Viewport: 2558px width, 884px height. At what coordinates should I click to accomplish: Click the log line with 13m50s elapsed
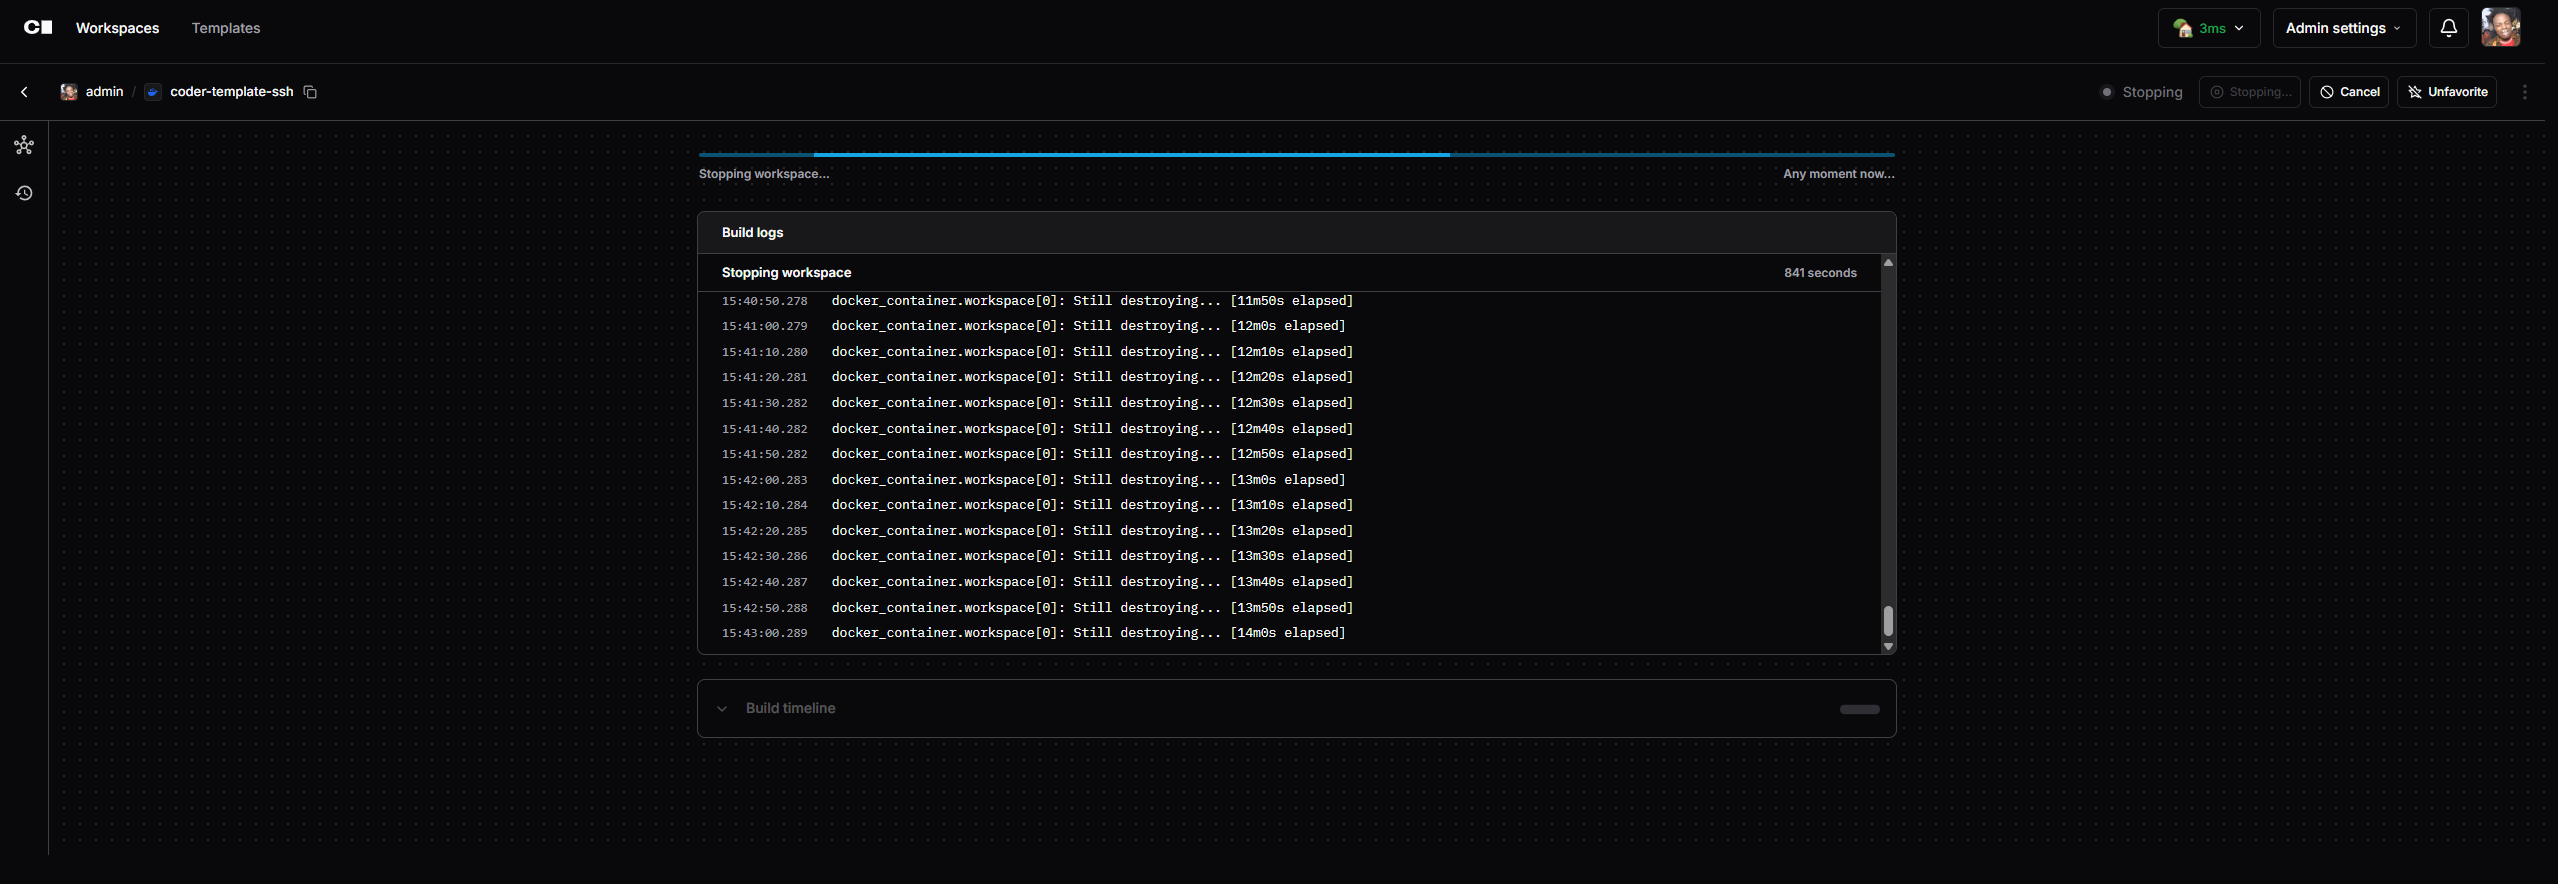click(1289, 608)
